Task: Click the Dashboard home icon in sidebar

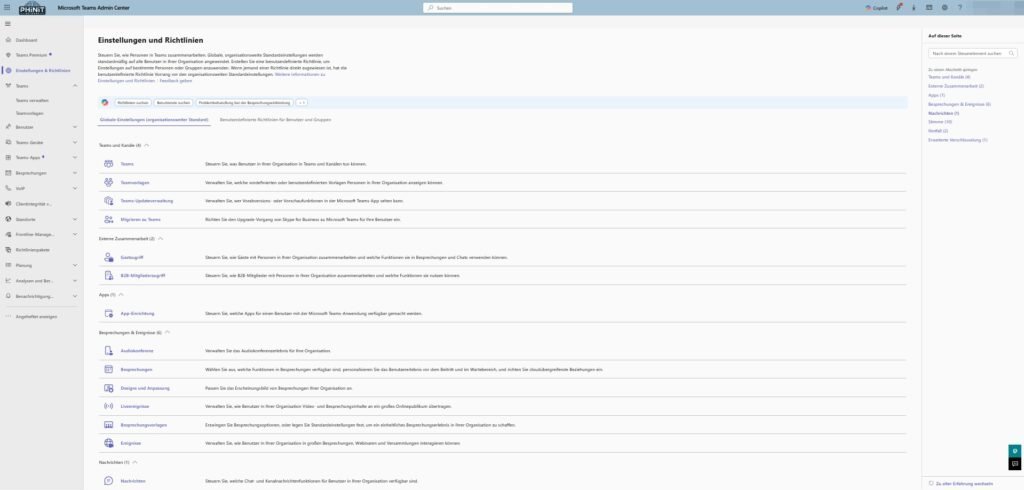Action: point(8,39)
